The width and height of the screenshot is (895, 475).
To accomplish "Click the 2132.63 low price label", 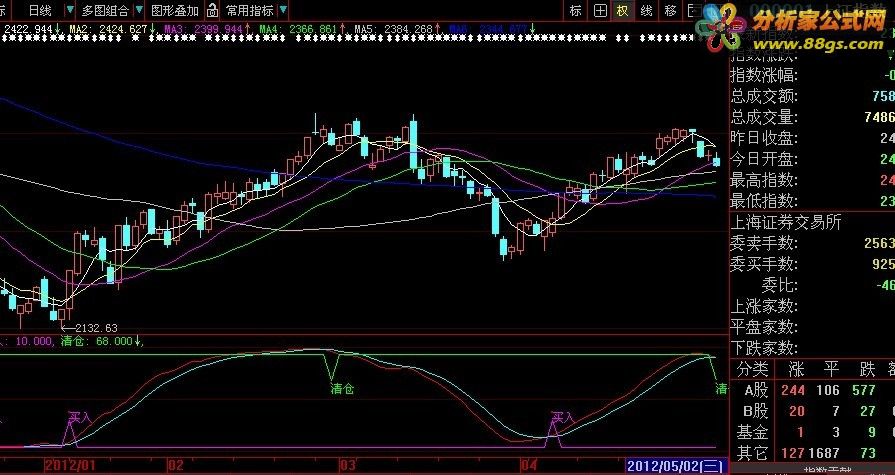I will pos(96,328).
